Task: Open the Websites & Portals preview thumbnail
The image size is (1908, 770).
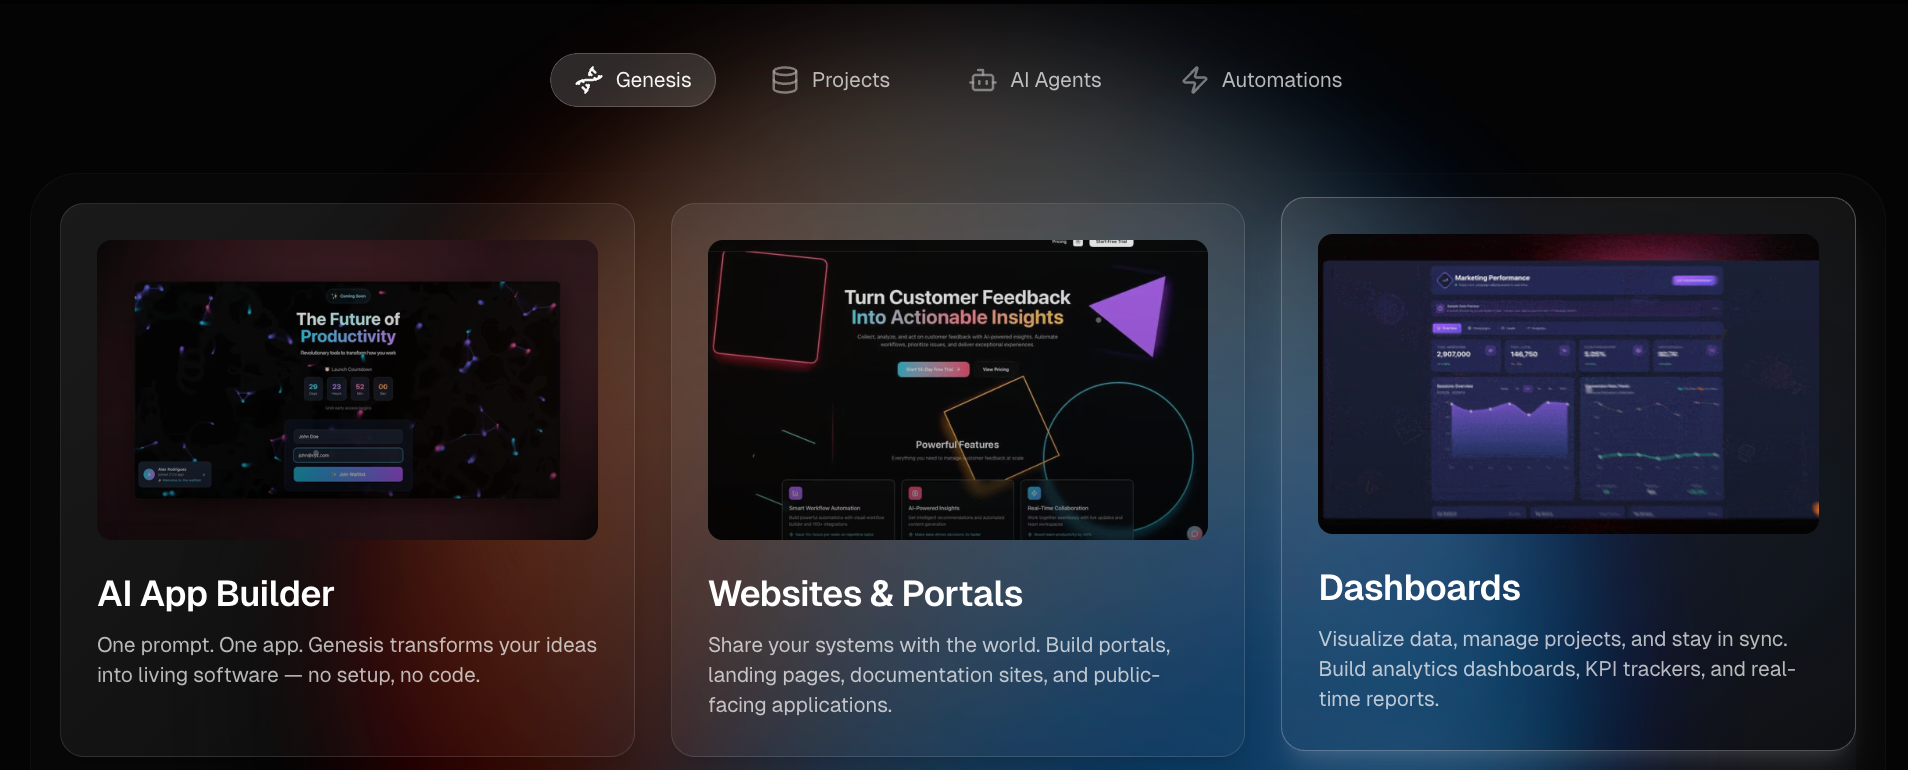Action: tap(958, 390)
